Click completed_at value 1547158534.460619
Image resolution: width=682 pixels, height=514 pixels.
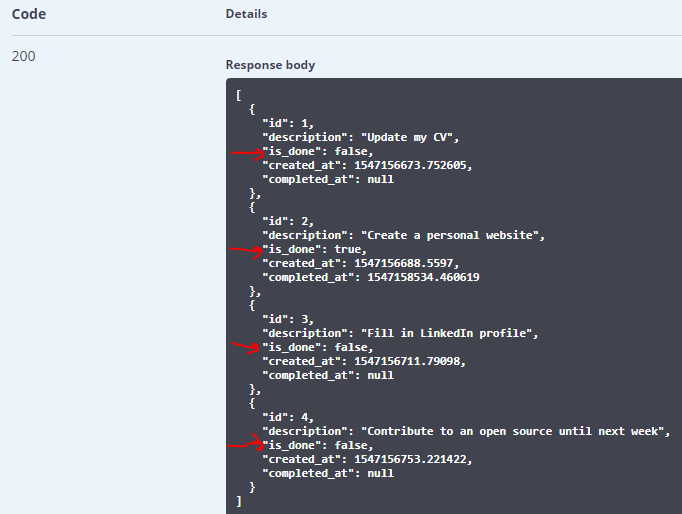[x=423, y=277]
